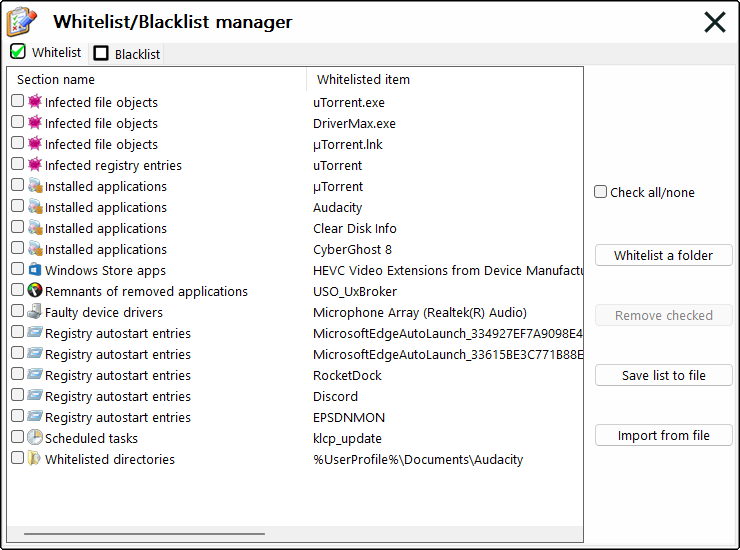Tick checkbox for Discord autostart entry

tap(17, 395)
